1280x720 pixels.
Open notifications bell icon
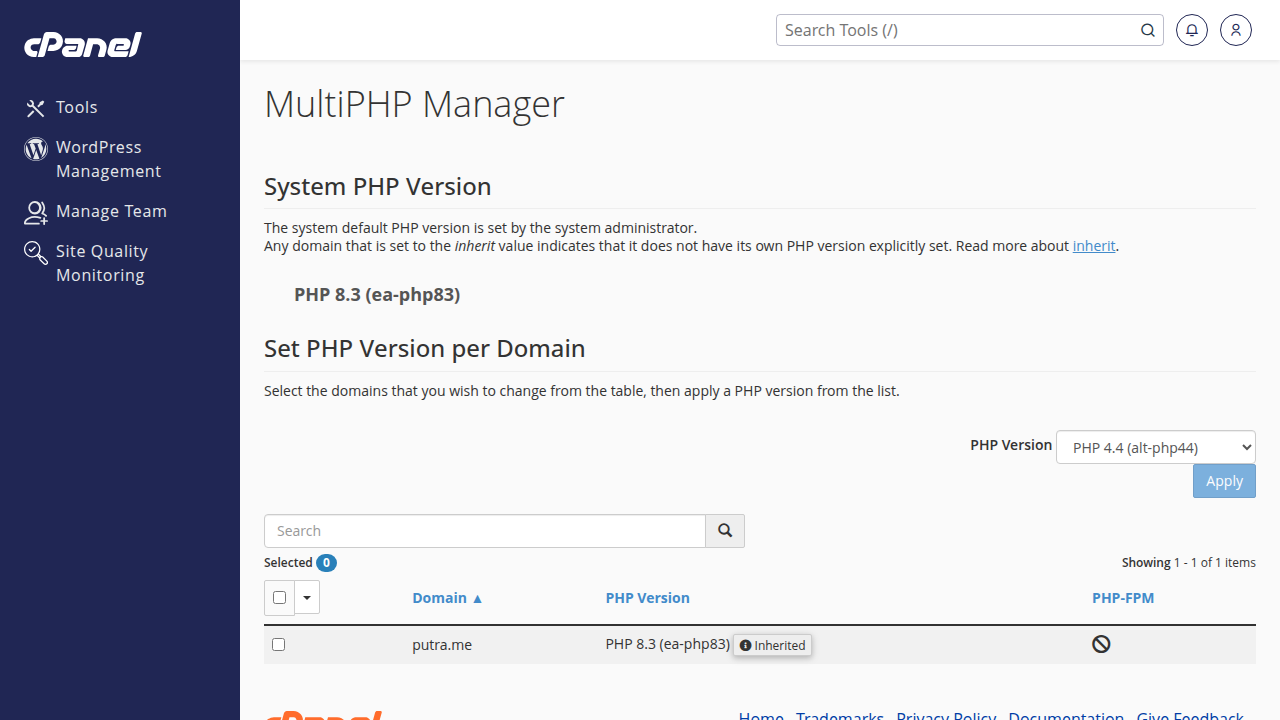1192,30
